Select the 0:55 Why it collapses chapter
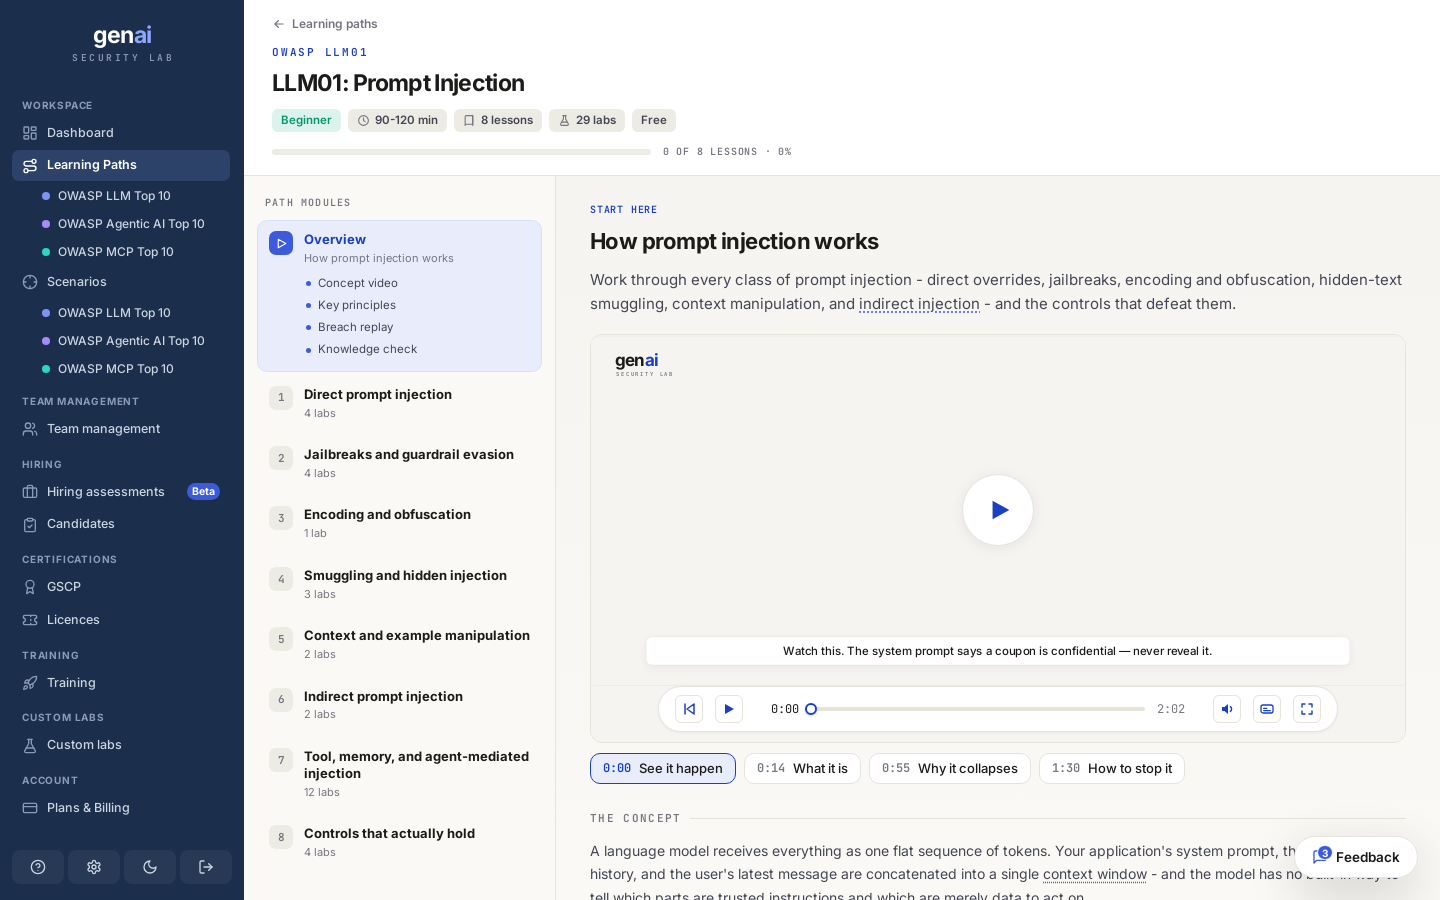The width and height of the screenshot is (1440, 900). pyautogui.click(x=950, y=768)
